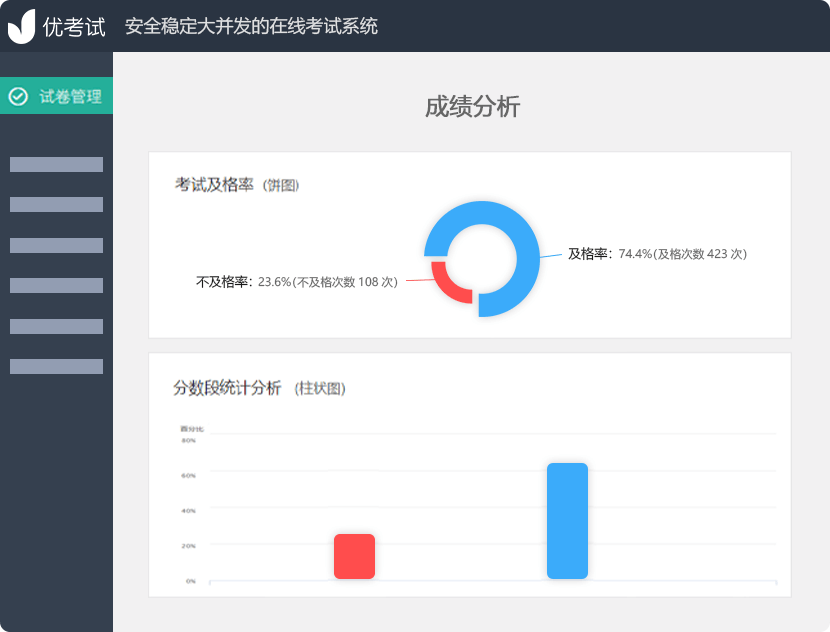Click the 安全稳定大并发的在线考试系统 tagline
The height and width of the screenshot is (632, 830).
pos(251,27)
